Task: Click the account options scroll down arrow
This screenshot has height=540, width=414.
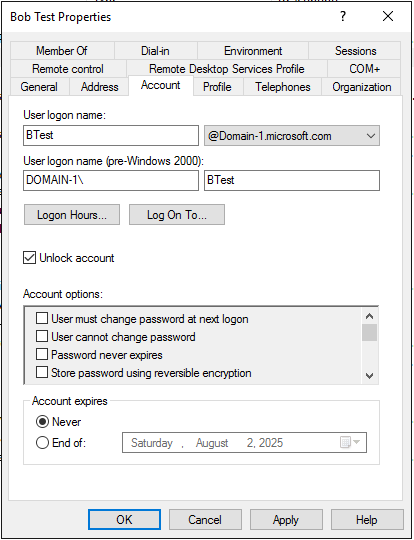Action: pyautogui.click(x=370, y=376)
